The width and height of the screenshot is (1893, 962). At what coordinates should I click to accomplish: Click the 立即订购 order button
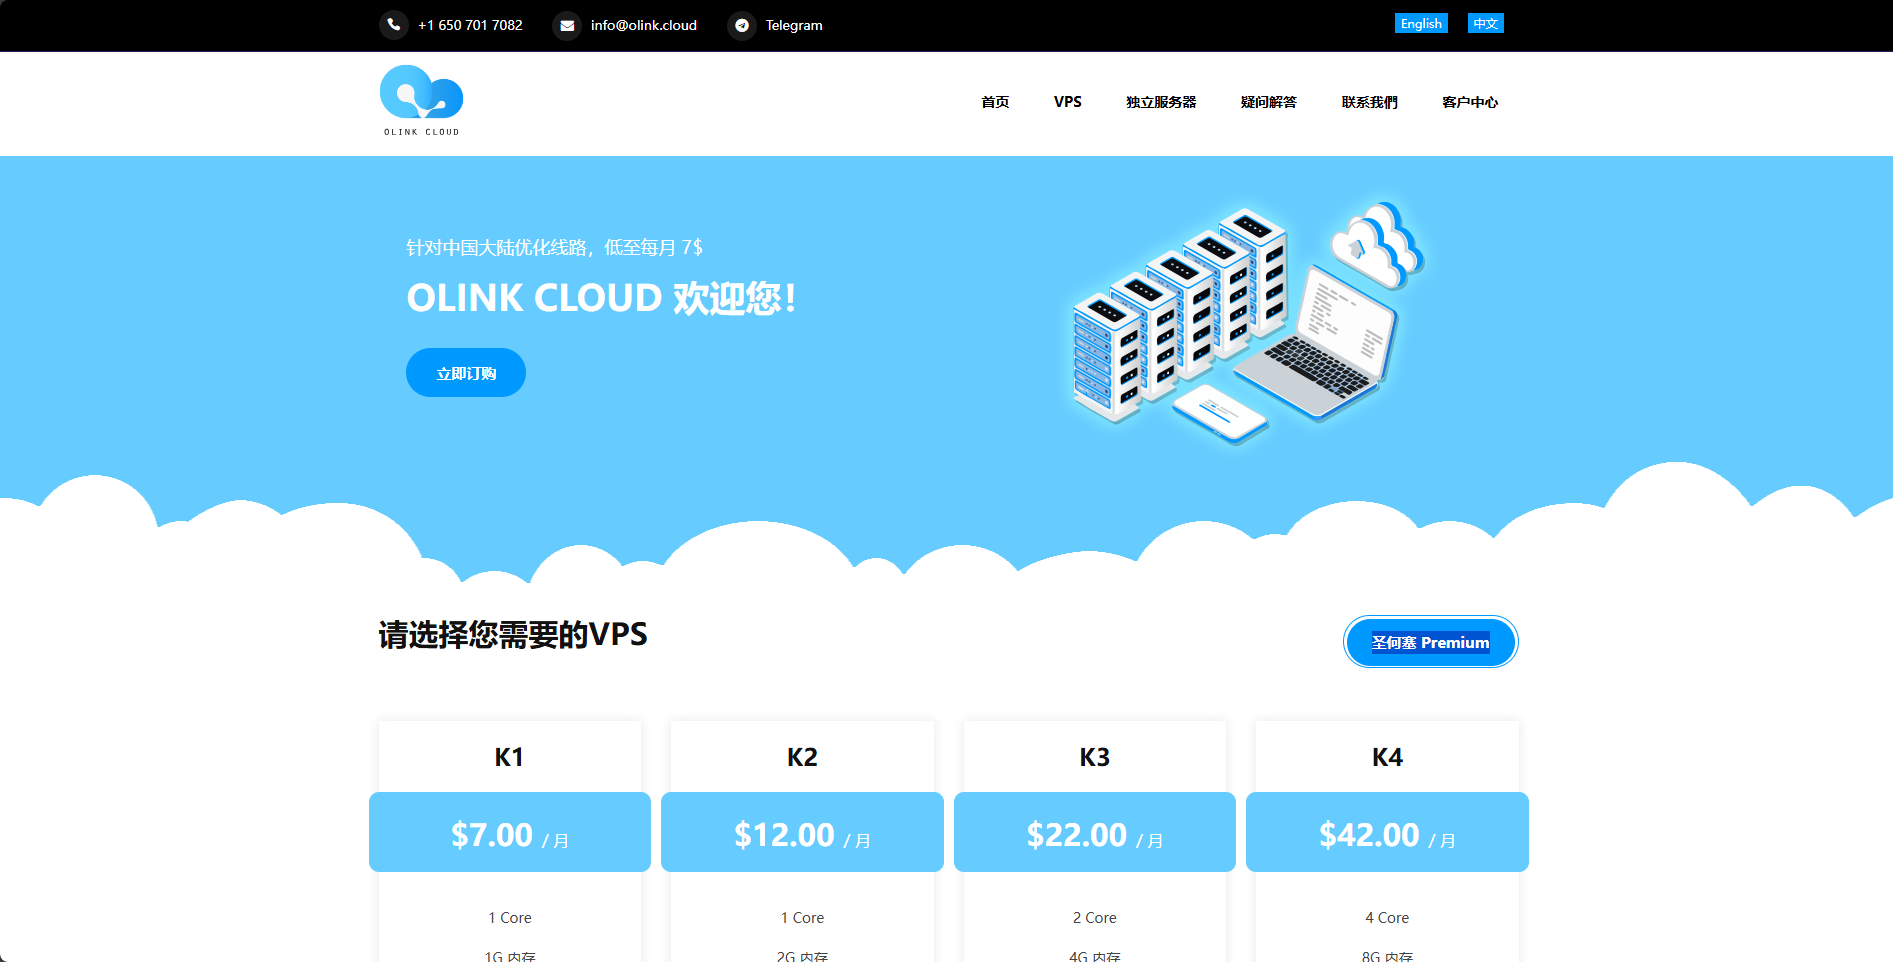click(x=466, y=373)
